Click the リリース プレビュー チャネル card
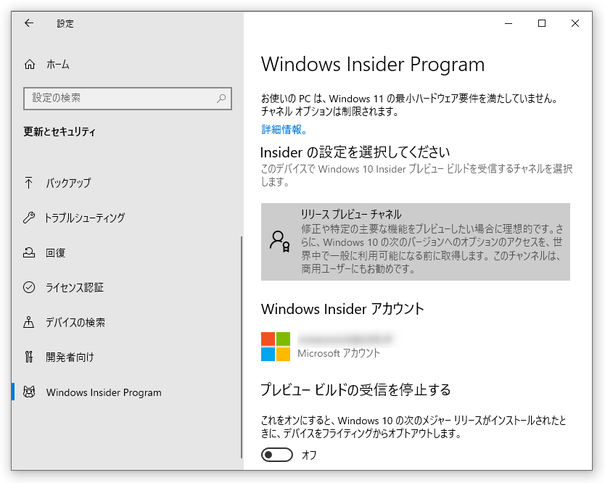This screenshot has height=483, width=605. [415, 242]
